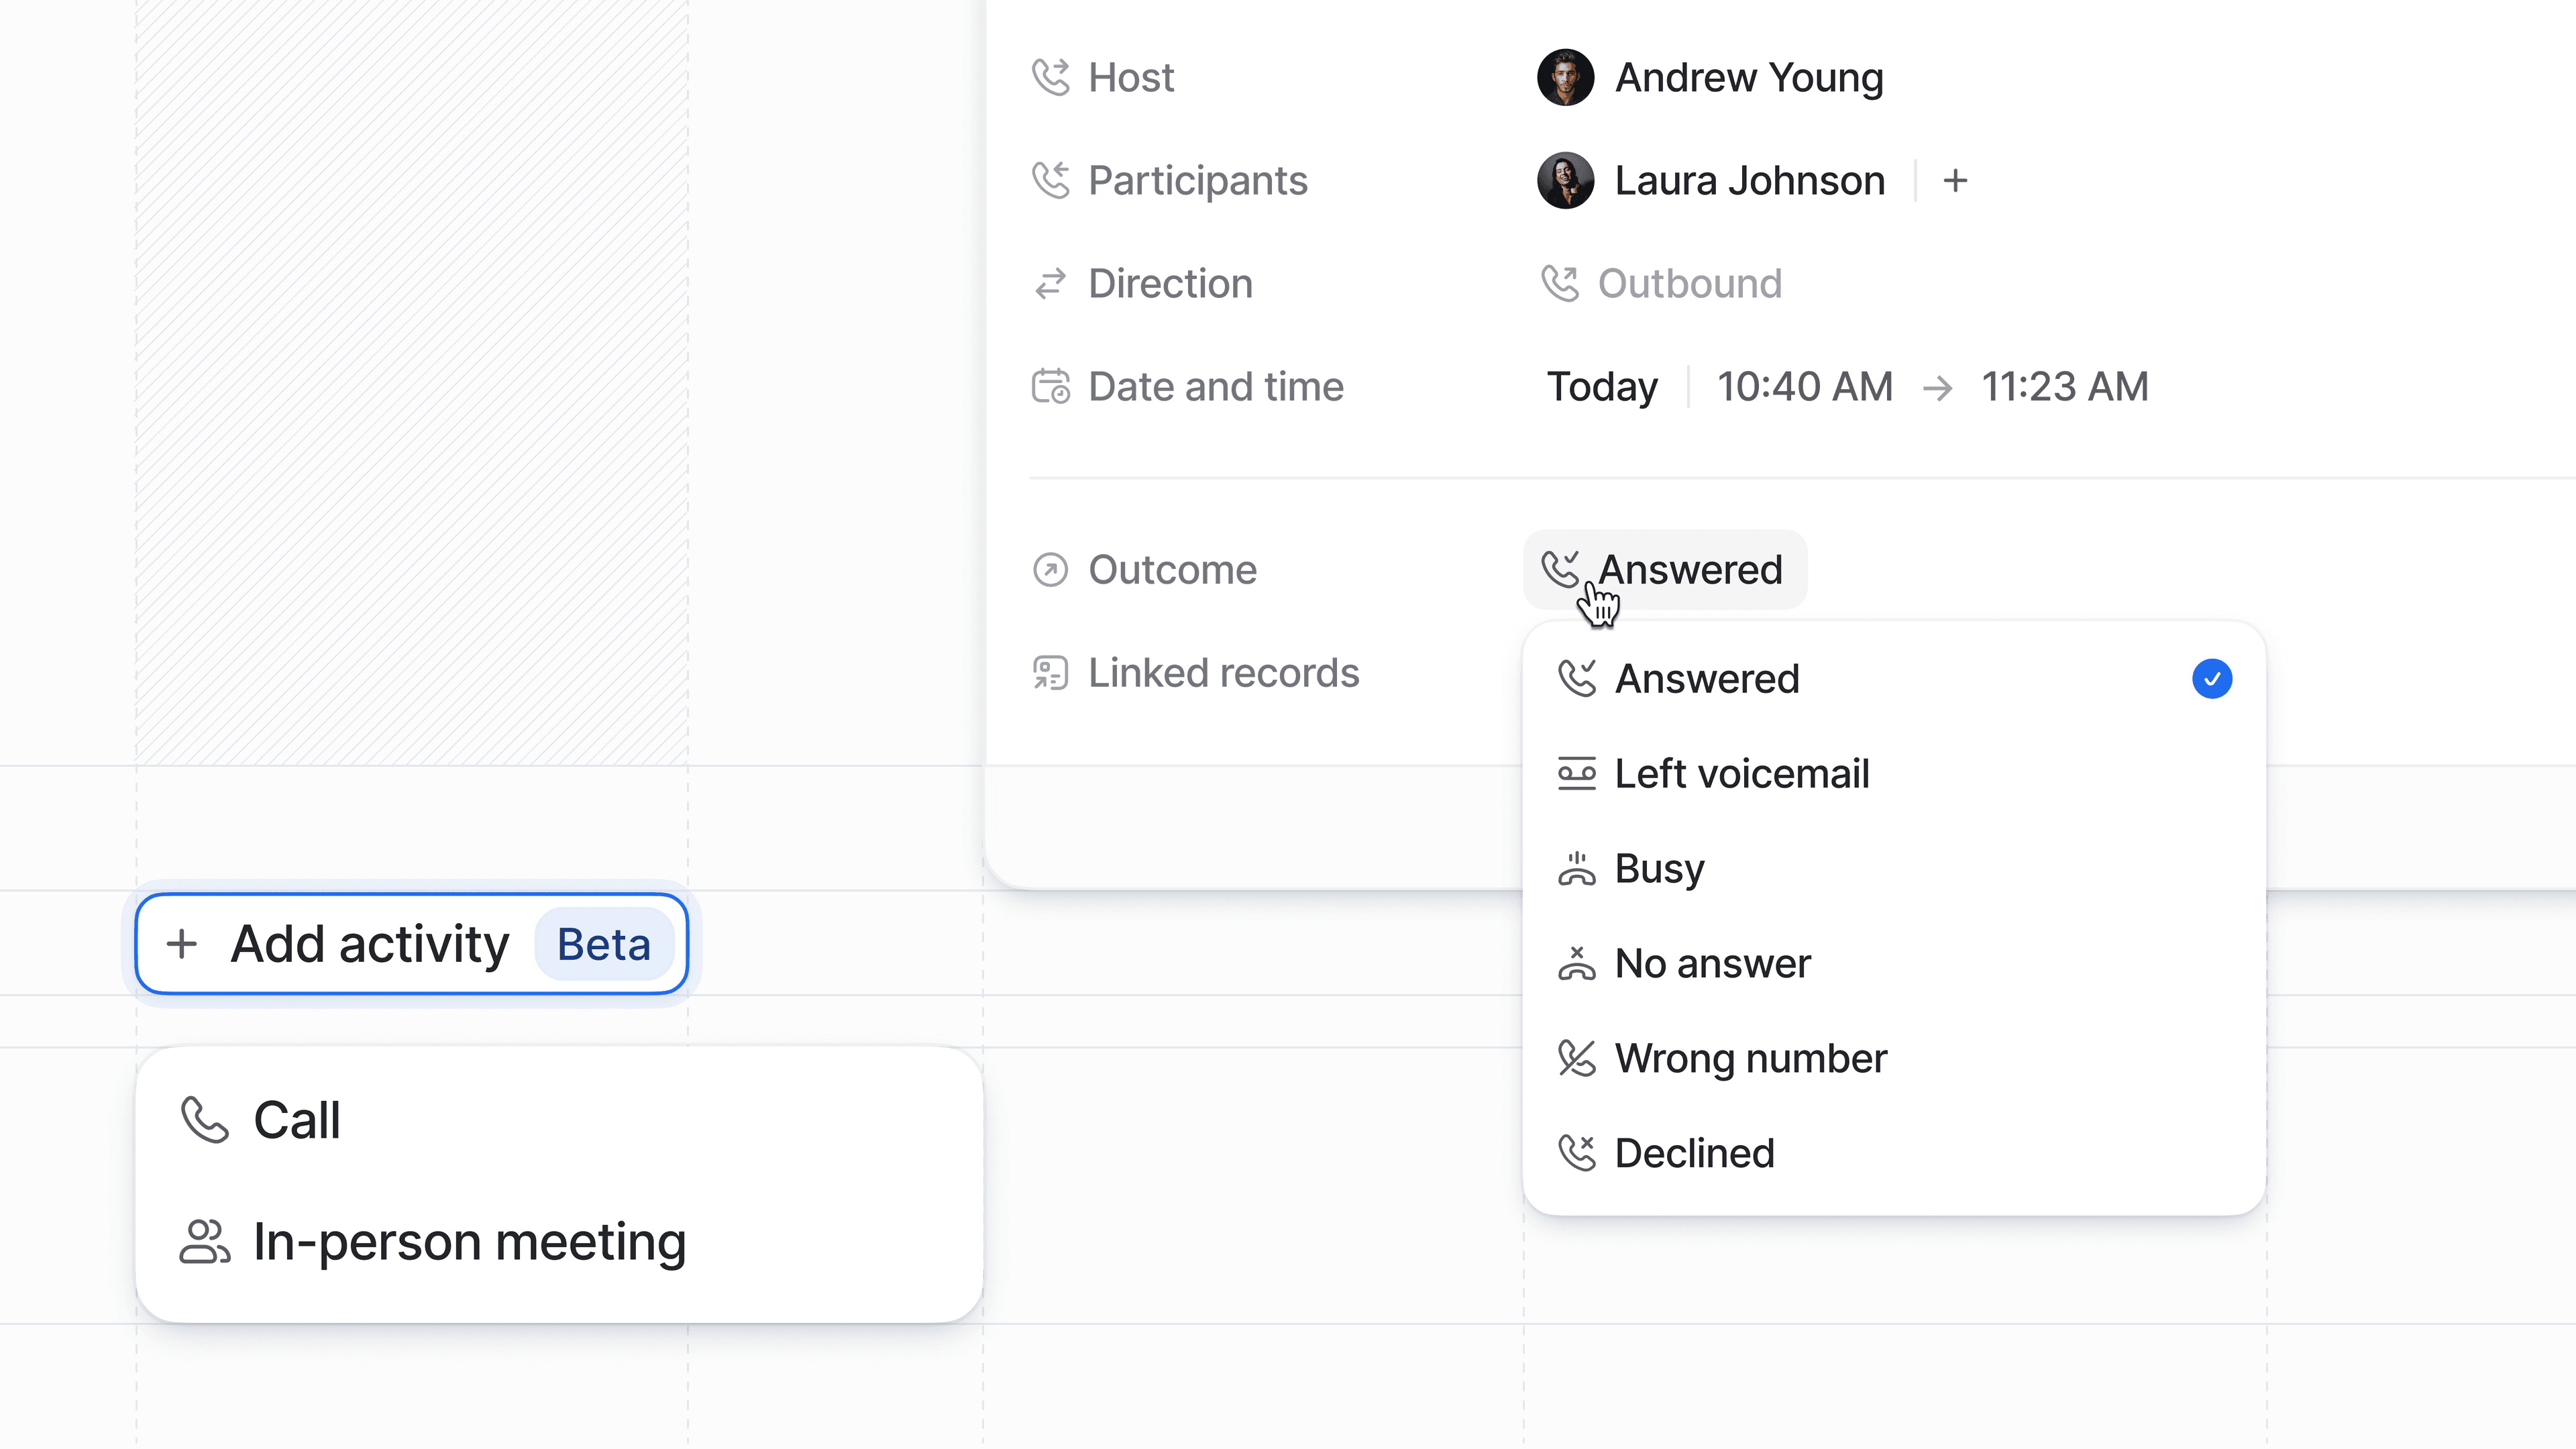
Task: Add participant with the plus button
Action: click(x=1955, y=181)
